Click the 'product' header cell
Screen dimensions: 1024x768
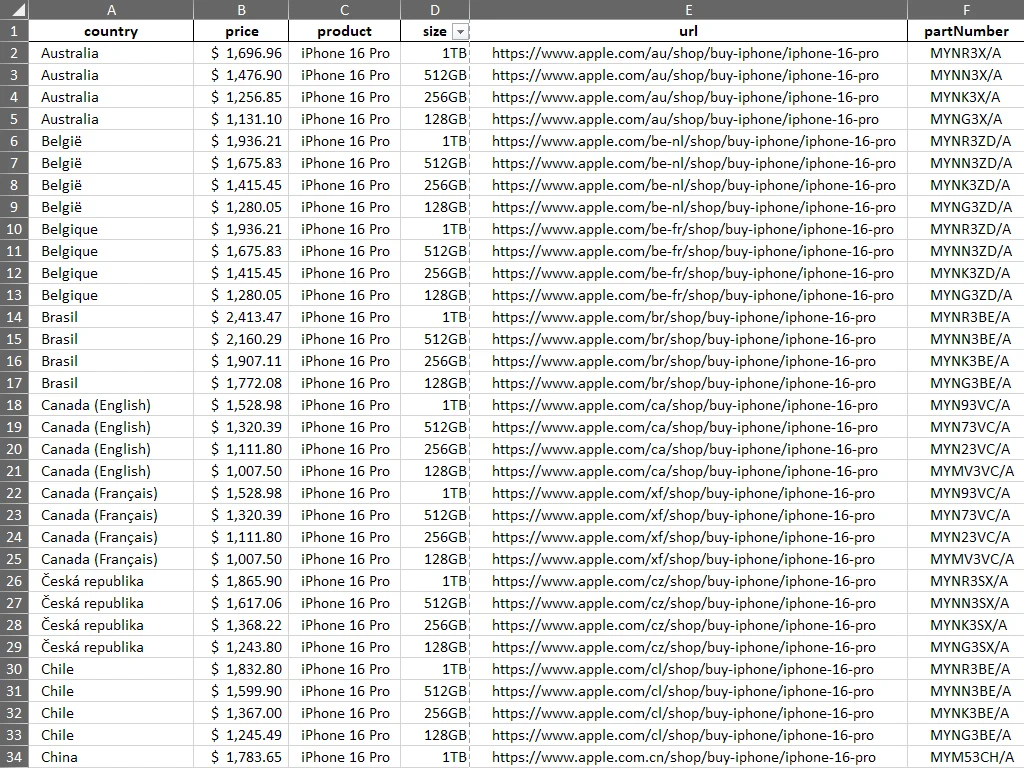click(344, 31)
